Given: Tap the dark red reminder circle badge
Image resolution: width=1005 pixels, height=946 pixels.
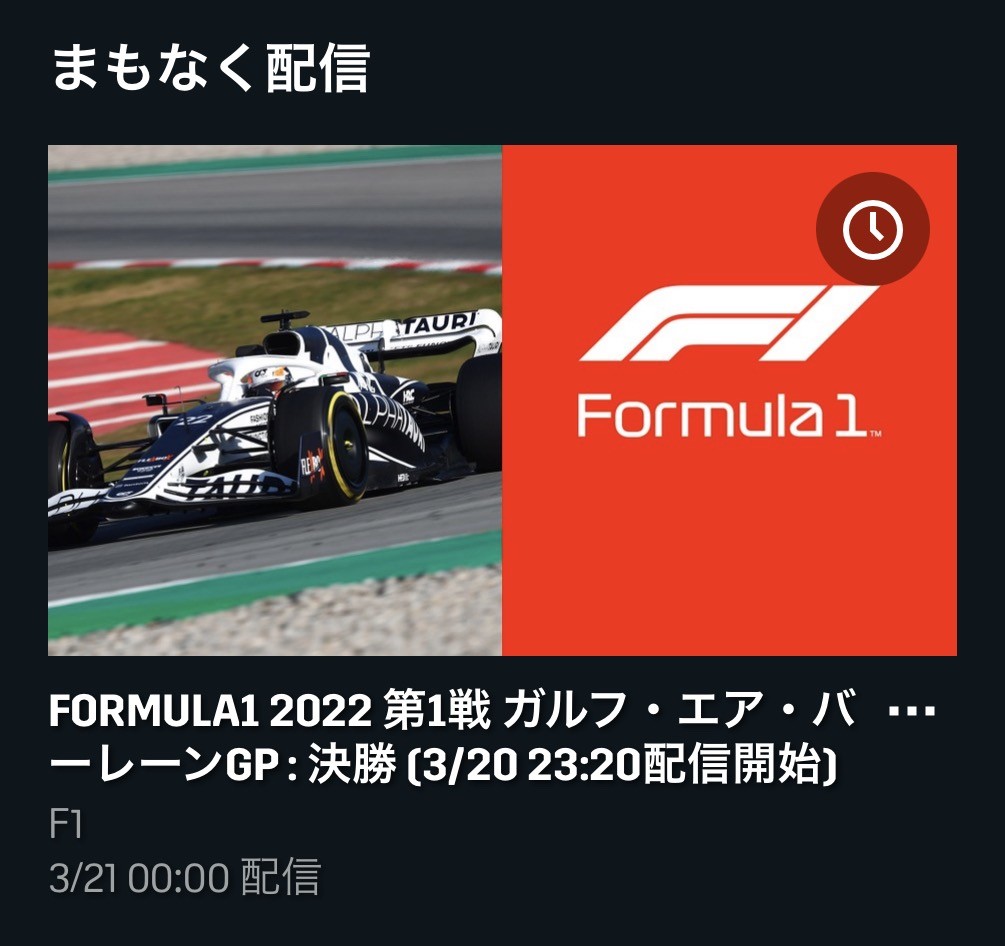Looking at the screenshot, I should (872, 229).
